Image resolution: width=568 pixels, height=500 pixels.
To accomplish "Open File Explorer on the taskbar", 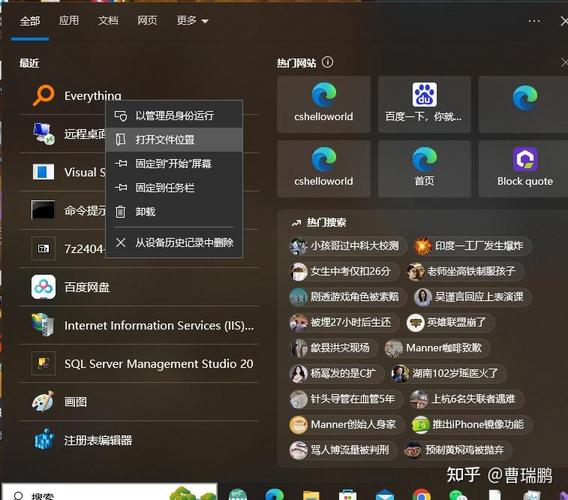I will (x=311, y=495).
